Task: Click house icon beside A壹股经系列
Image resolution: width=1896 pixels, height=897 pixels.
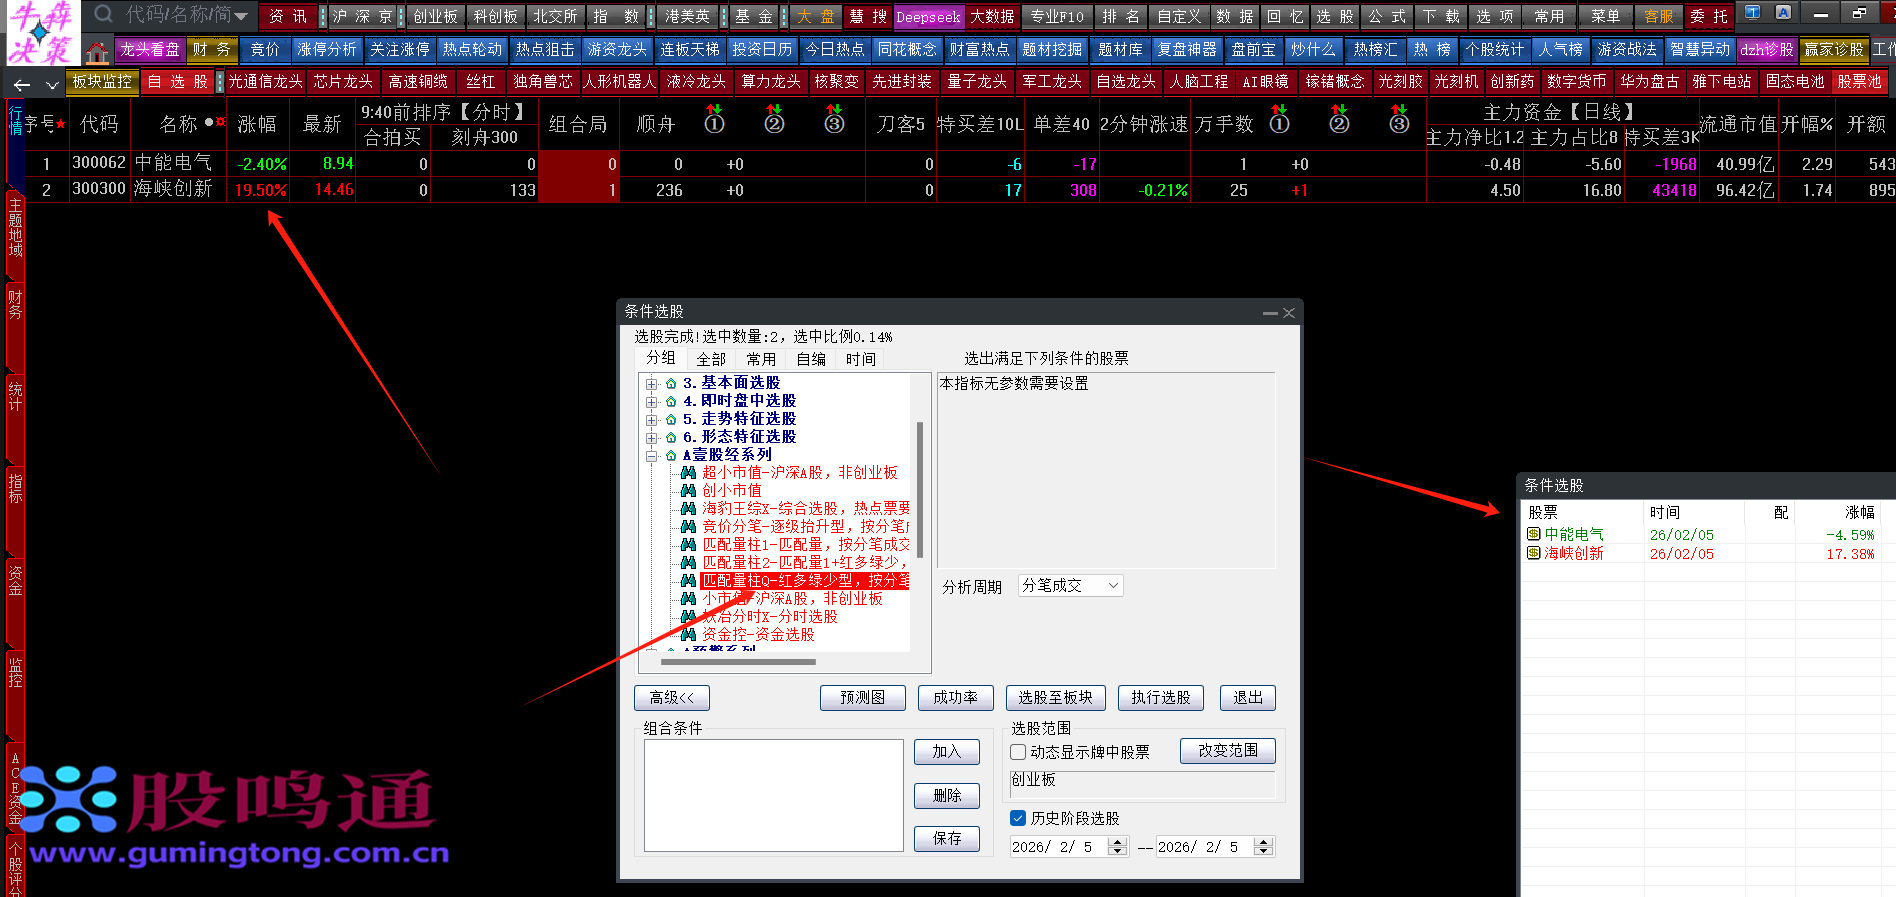Action: 671,455
